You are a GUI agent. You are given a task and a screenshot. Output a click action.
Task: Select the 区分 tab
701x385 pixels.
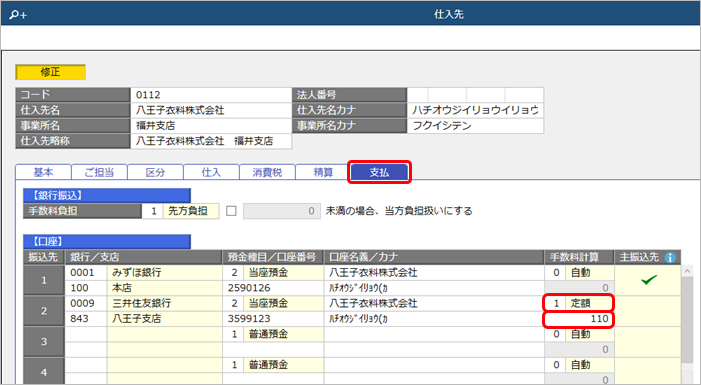[x=155, y=172]
